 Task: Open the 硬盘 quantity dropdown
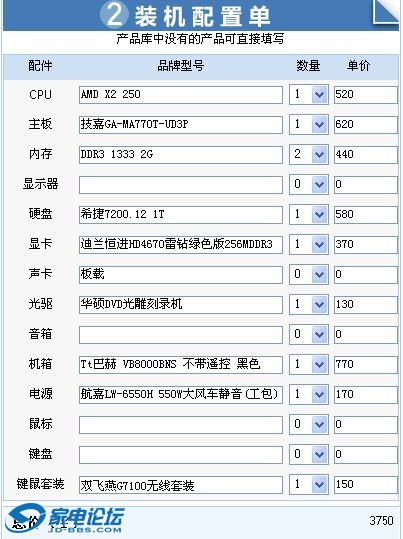[309, 214]
